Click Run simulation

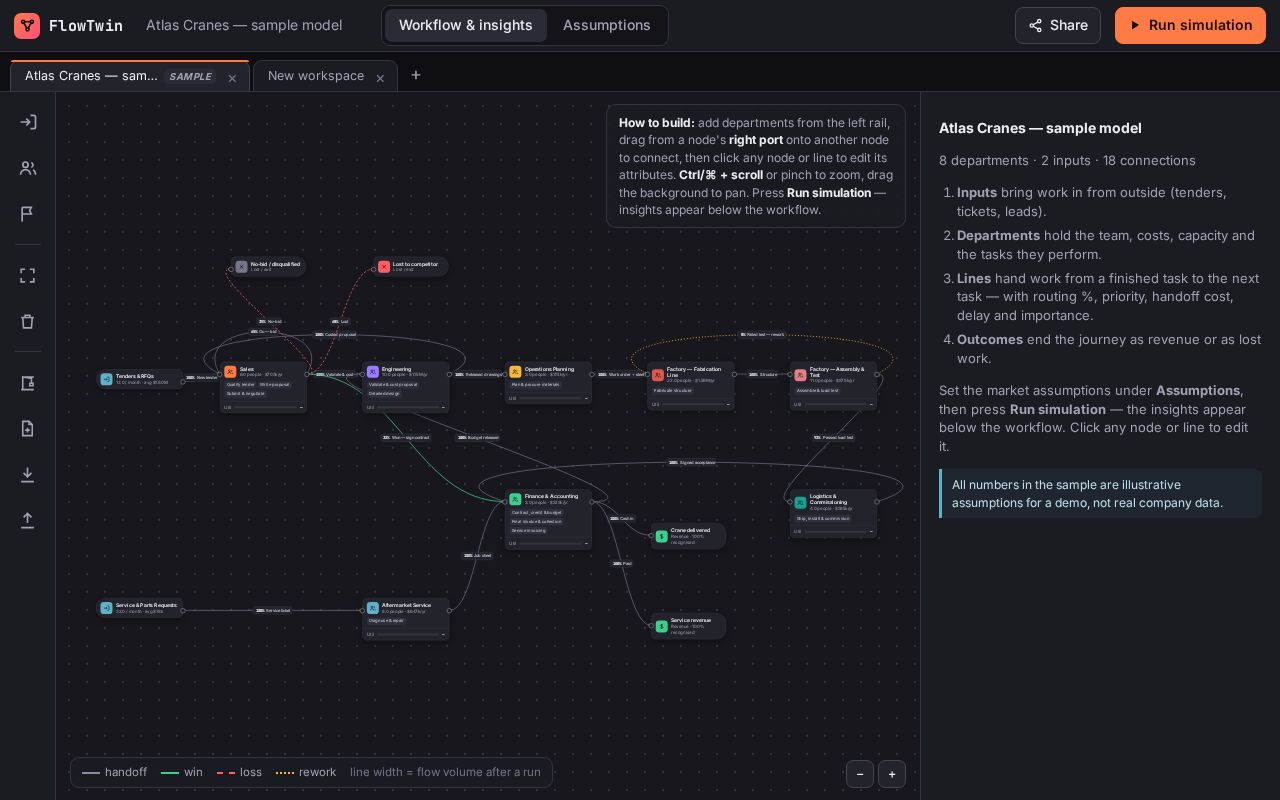pos(1190,25)
